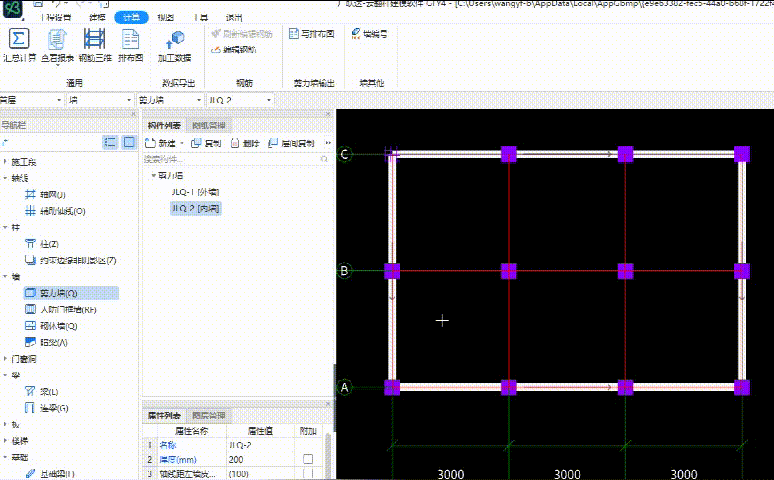This screenshot has height=480, width=774.
Task: Click the green app logo in the top-left corner
Action: [x=13, y=9]
